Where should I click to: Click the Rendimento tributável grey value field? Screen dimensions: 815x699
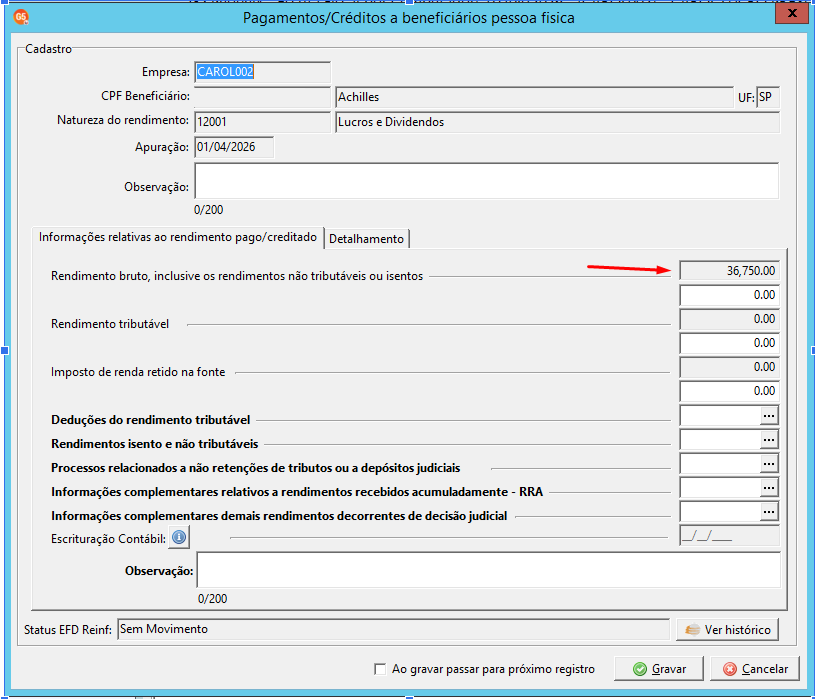coord(729,319)
